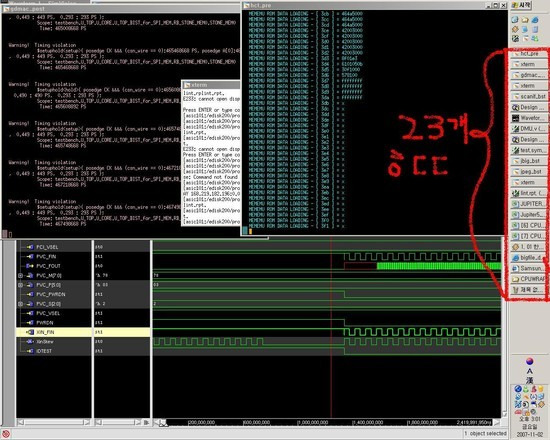Click the system clock showing 3:01
The height and width of the screenshot is (440, 550).
529,420
